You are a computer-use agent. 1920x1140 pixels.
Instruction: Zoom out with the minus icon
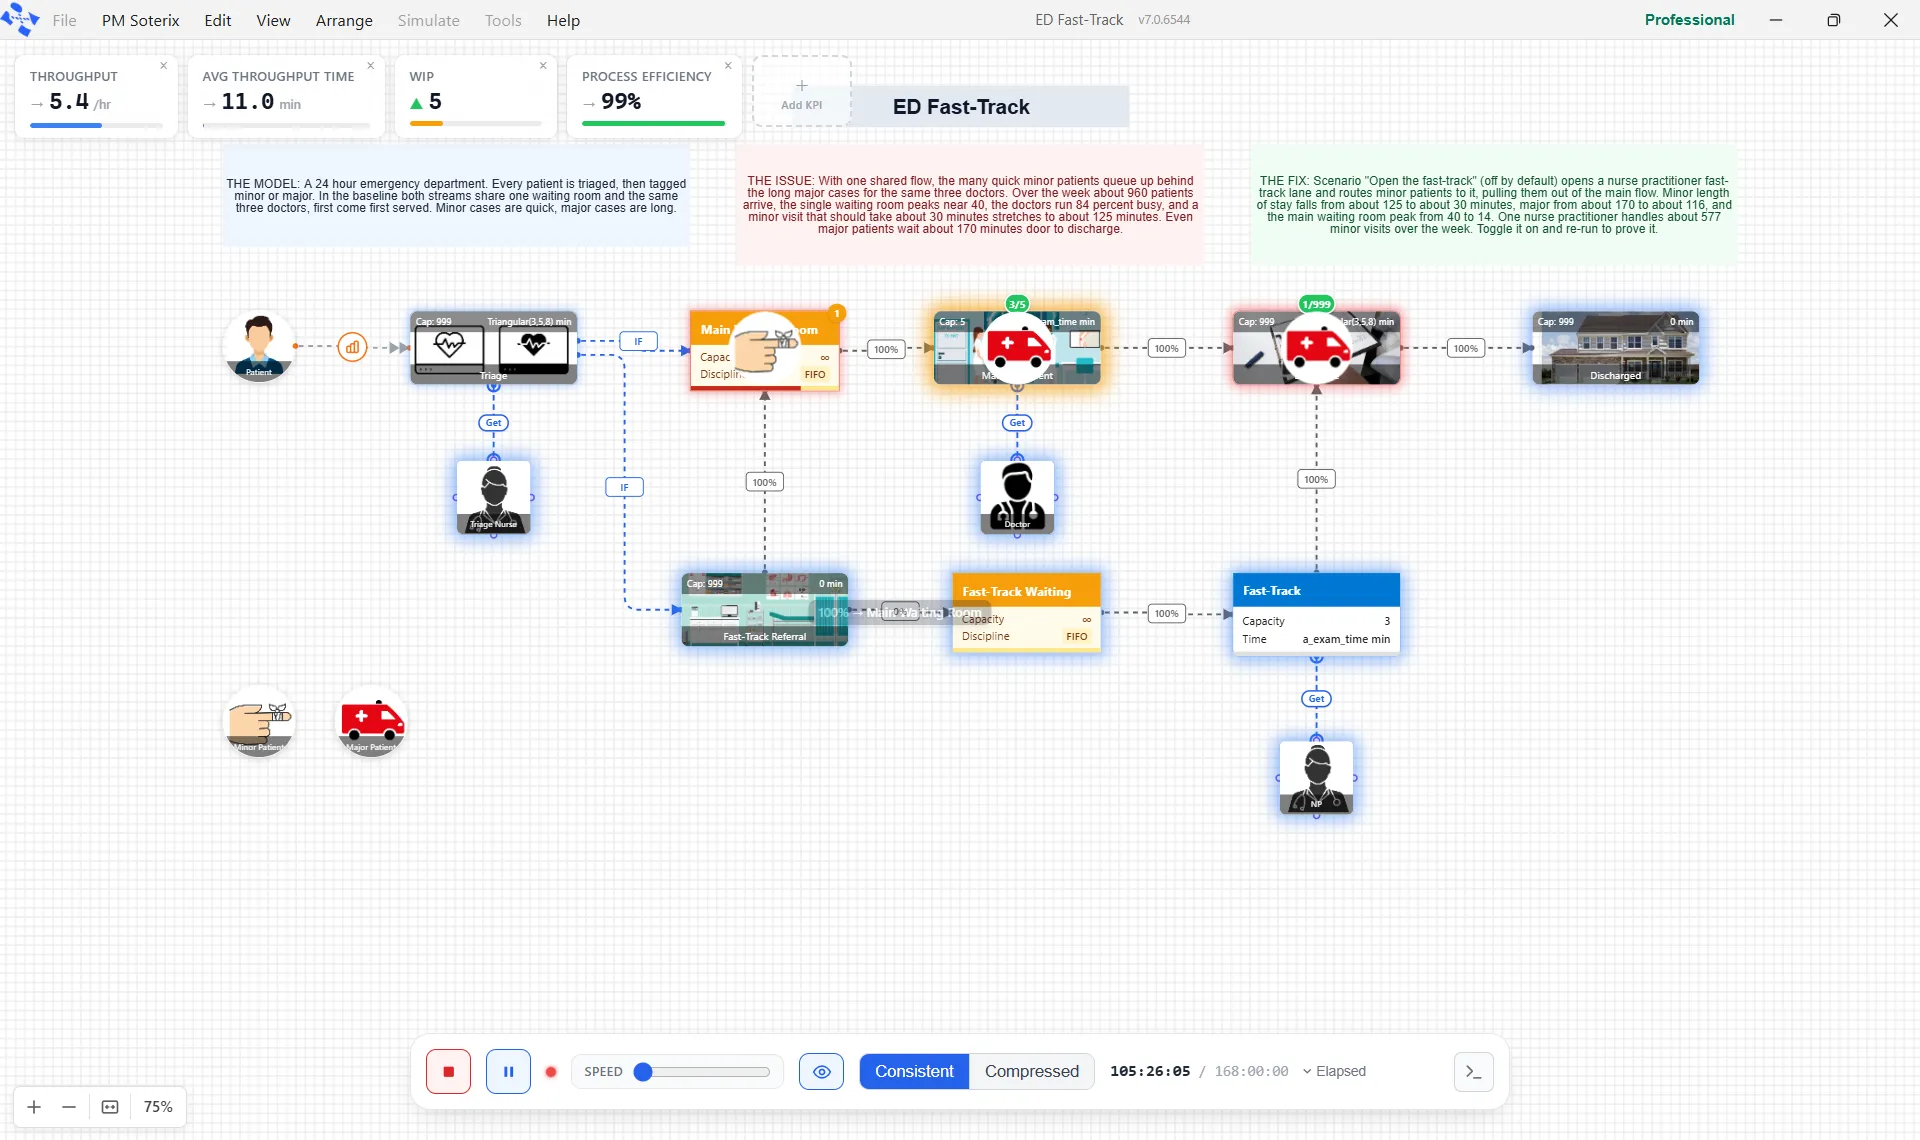point(69,1106)
